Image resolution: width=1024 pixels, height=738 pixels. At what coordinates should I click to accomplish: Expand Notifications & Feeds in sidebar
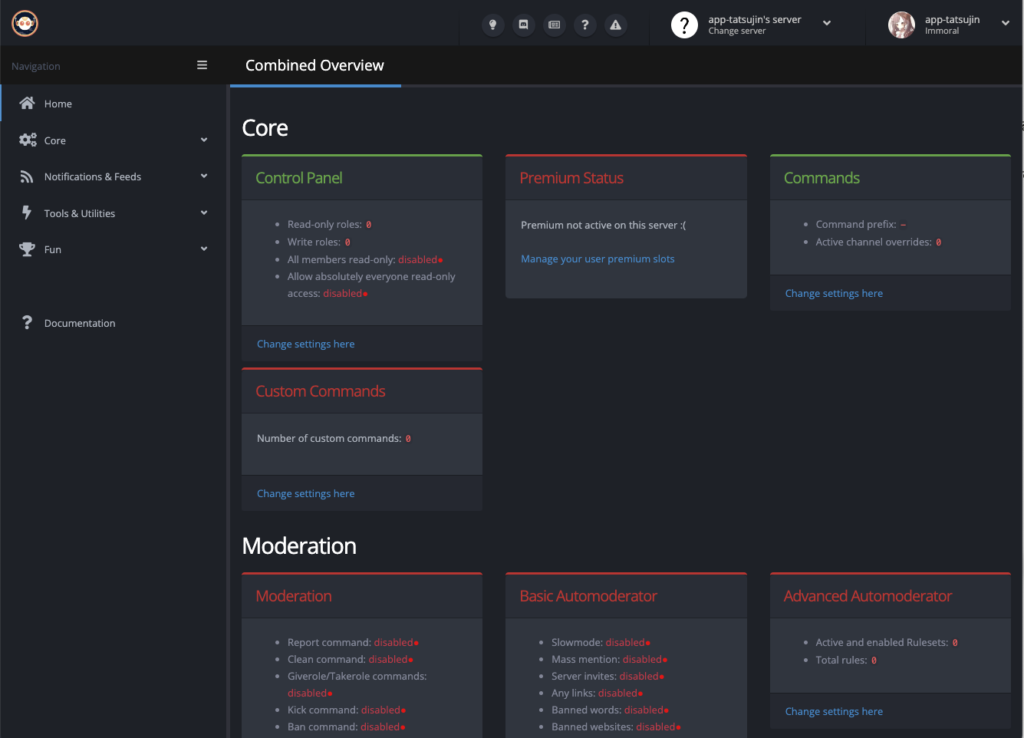(x=113, y=177)
